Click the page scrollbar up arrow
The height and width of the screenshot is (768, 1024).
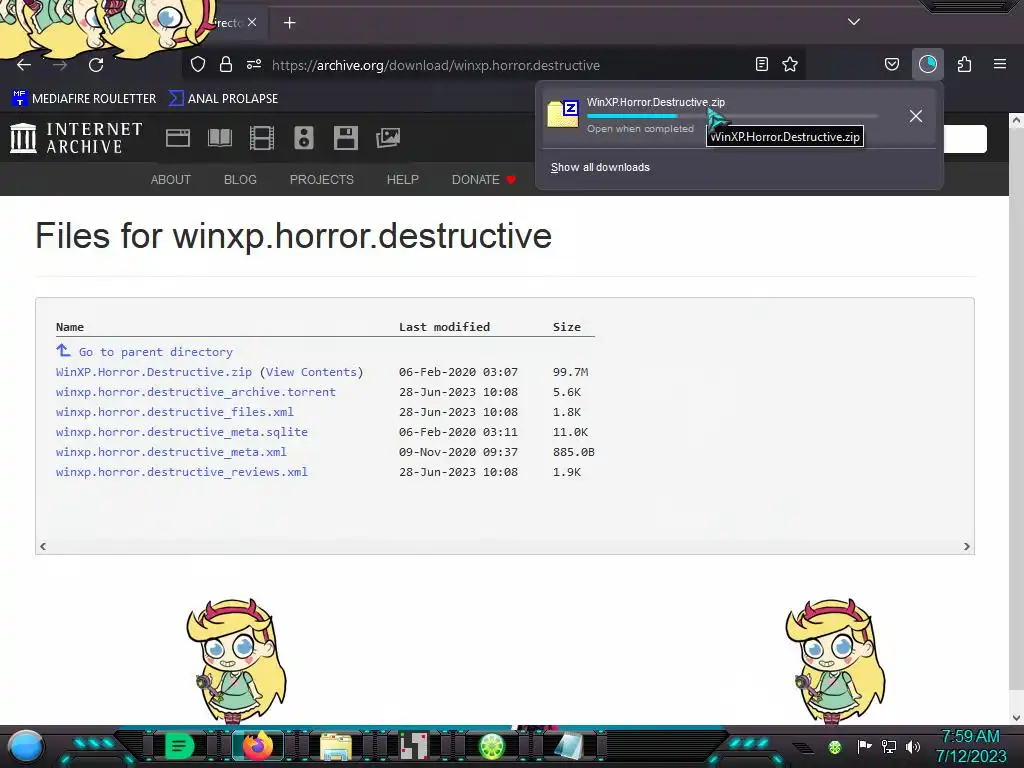point(1016,120)
